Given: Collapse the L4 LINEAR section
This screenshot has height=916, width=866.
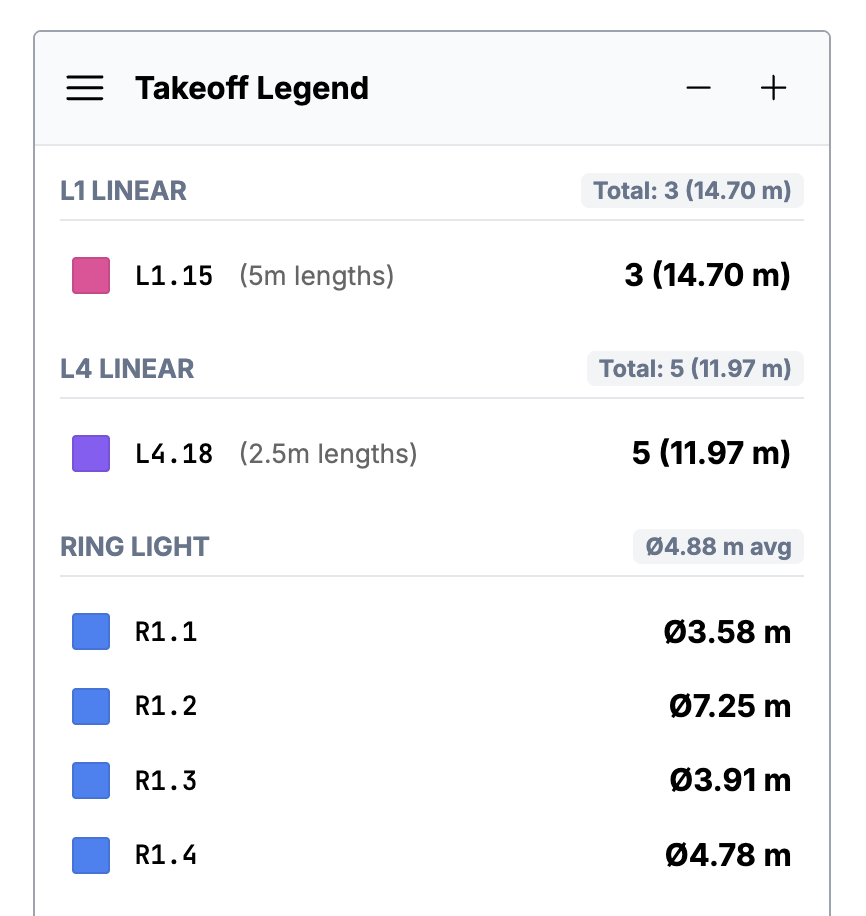Looking at the screenshot, I should [x=123, y=369].
